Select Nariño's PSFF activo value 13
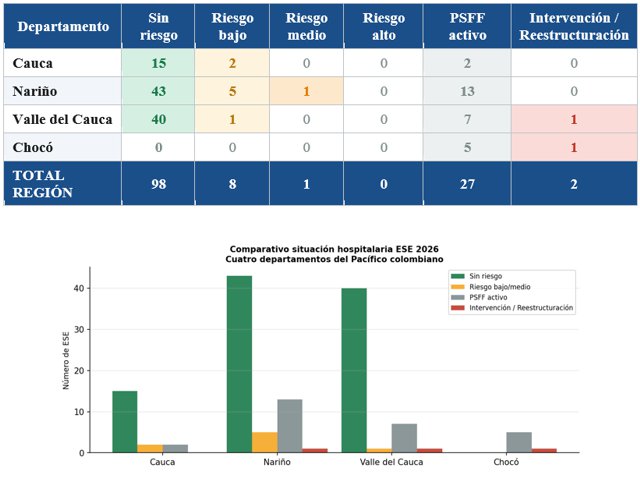640x479 pixels. pos(467,91)
